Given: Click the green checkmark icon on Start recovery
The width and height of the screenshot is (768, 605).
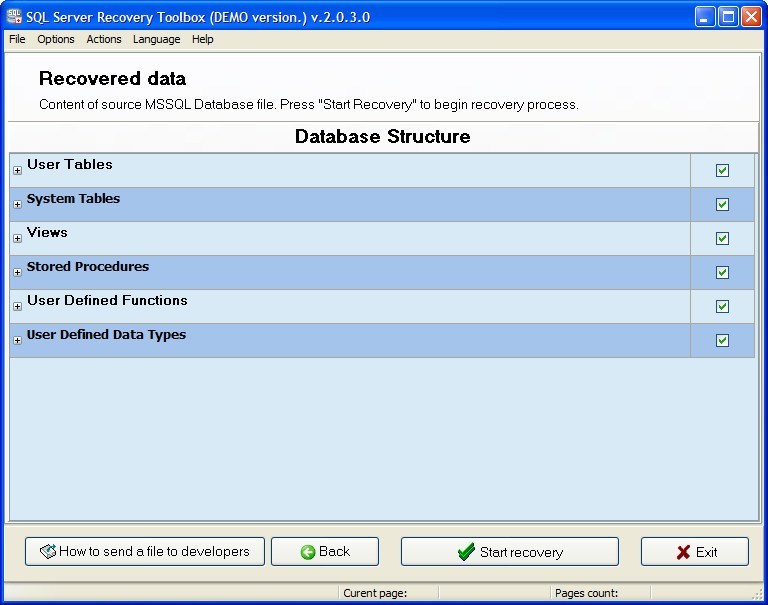Looking at the screenshot, I should [x=466, y=552].
